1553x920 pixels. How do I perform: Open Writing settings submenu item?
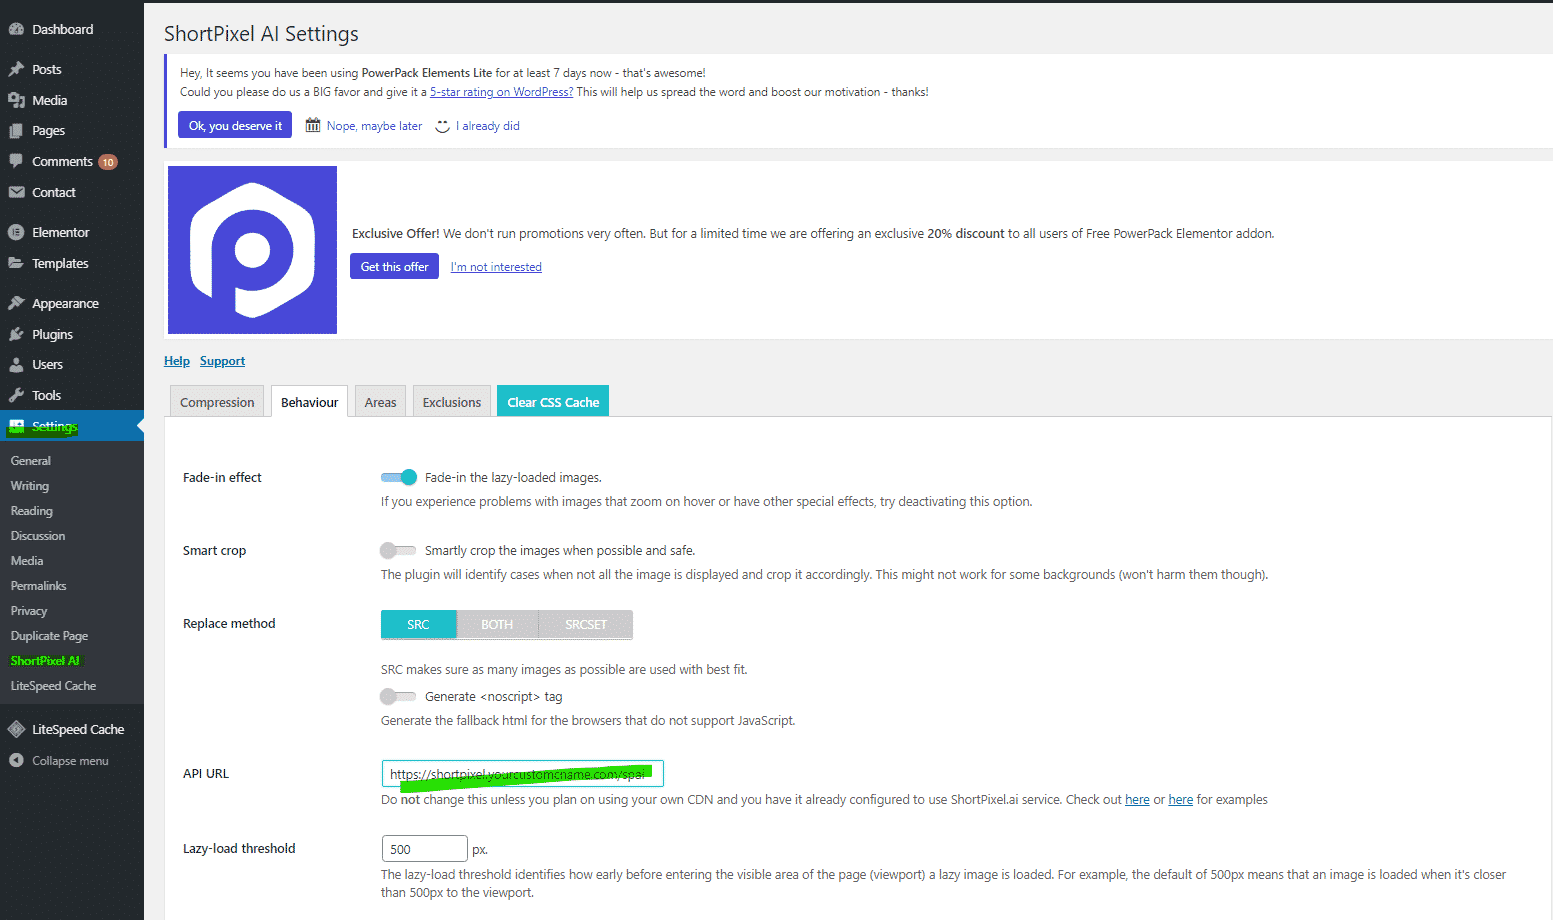click(x=30, y=486)
